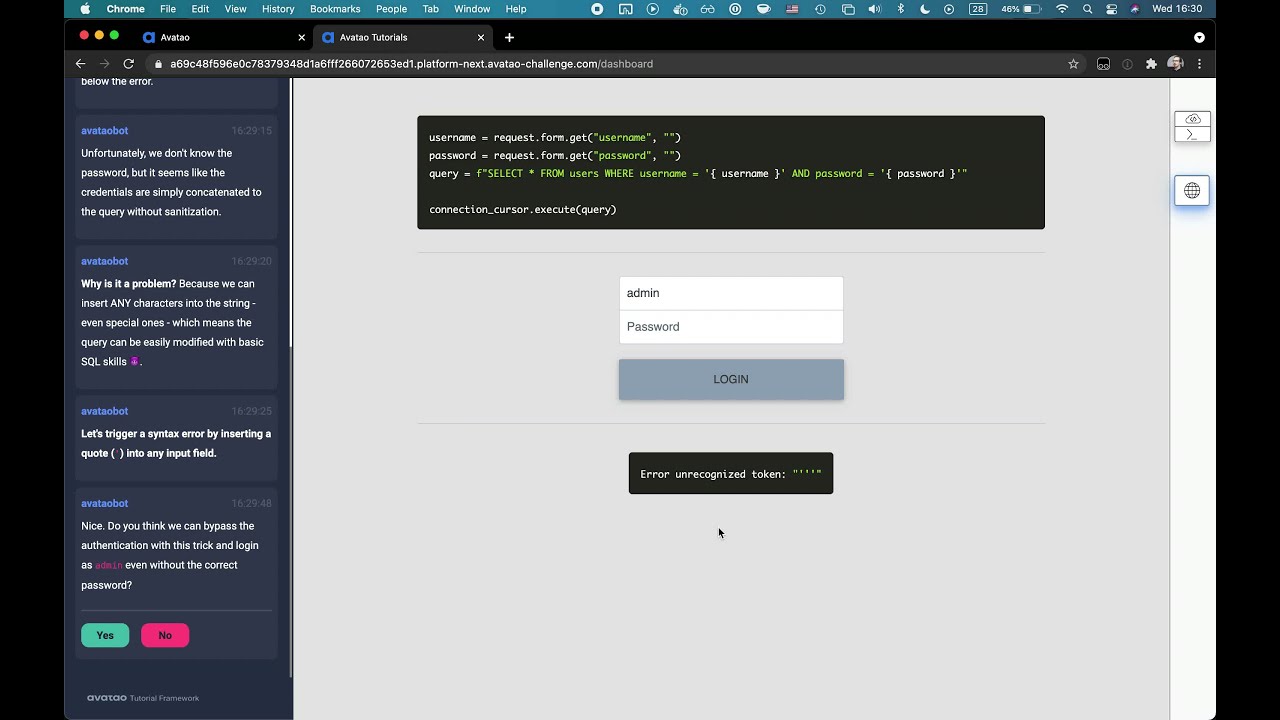This screenshot has width=1280, height=720.
Task: Click the connection_cursor.execute(query) code line
Action: (523, 210)
